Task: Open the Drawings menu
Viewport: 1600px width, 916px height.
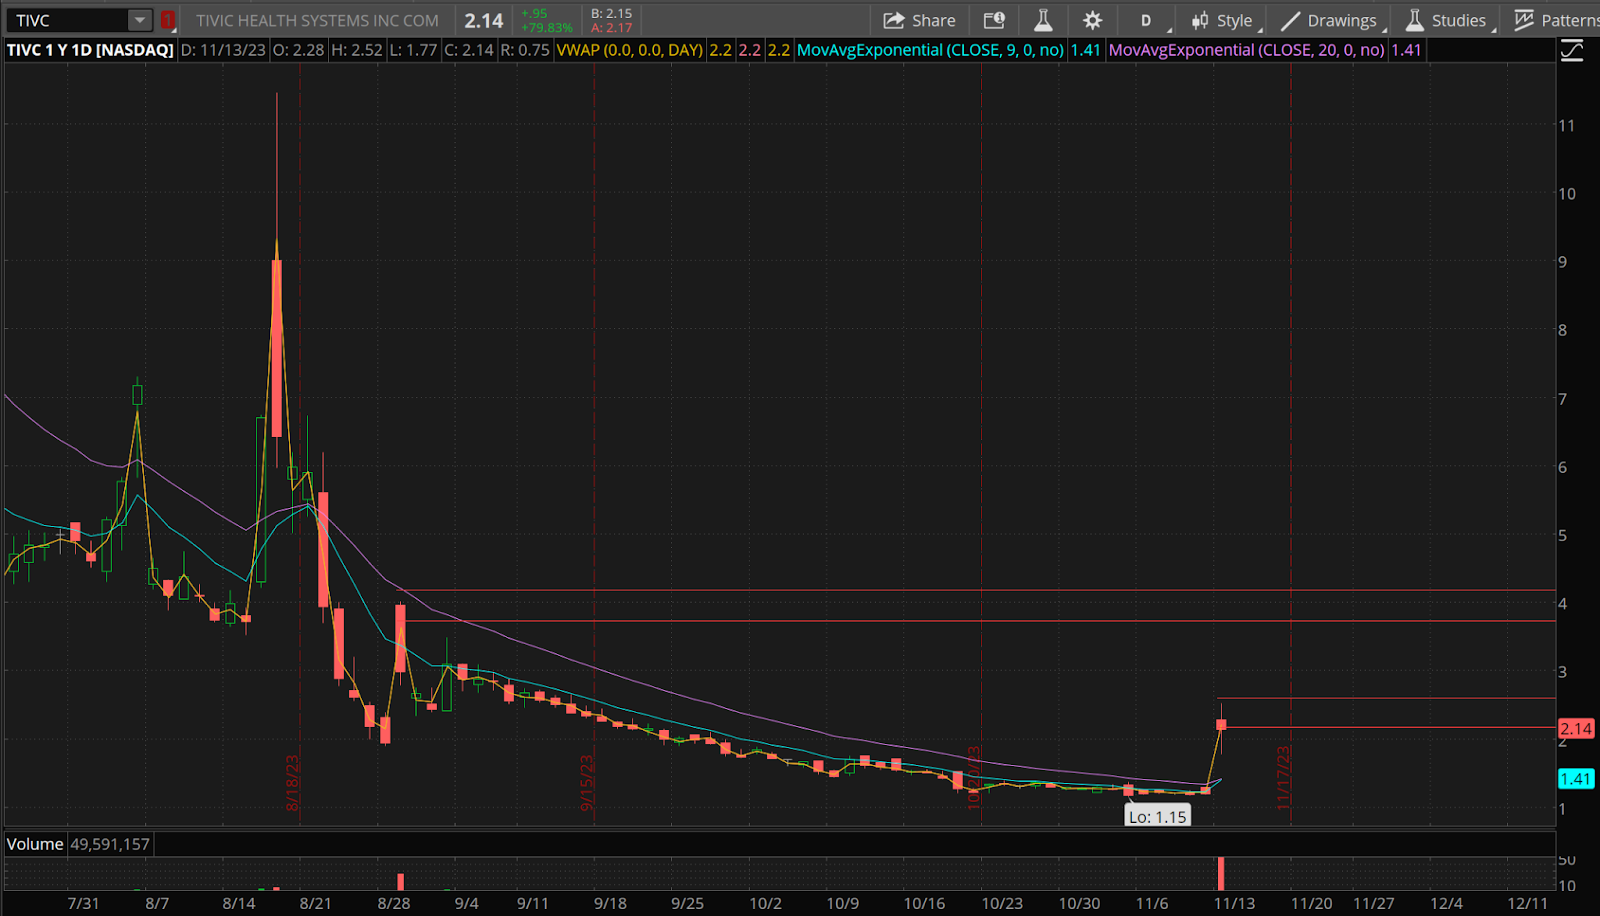Action: coord(1330,20)
